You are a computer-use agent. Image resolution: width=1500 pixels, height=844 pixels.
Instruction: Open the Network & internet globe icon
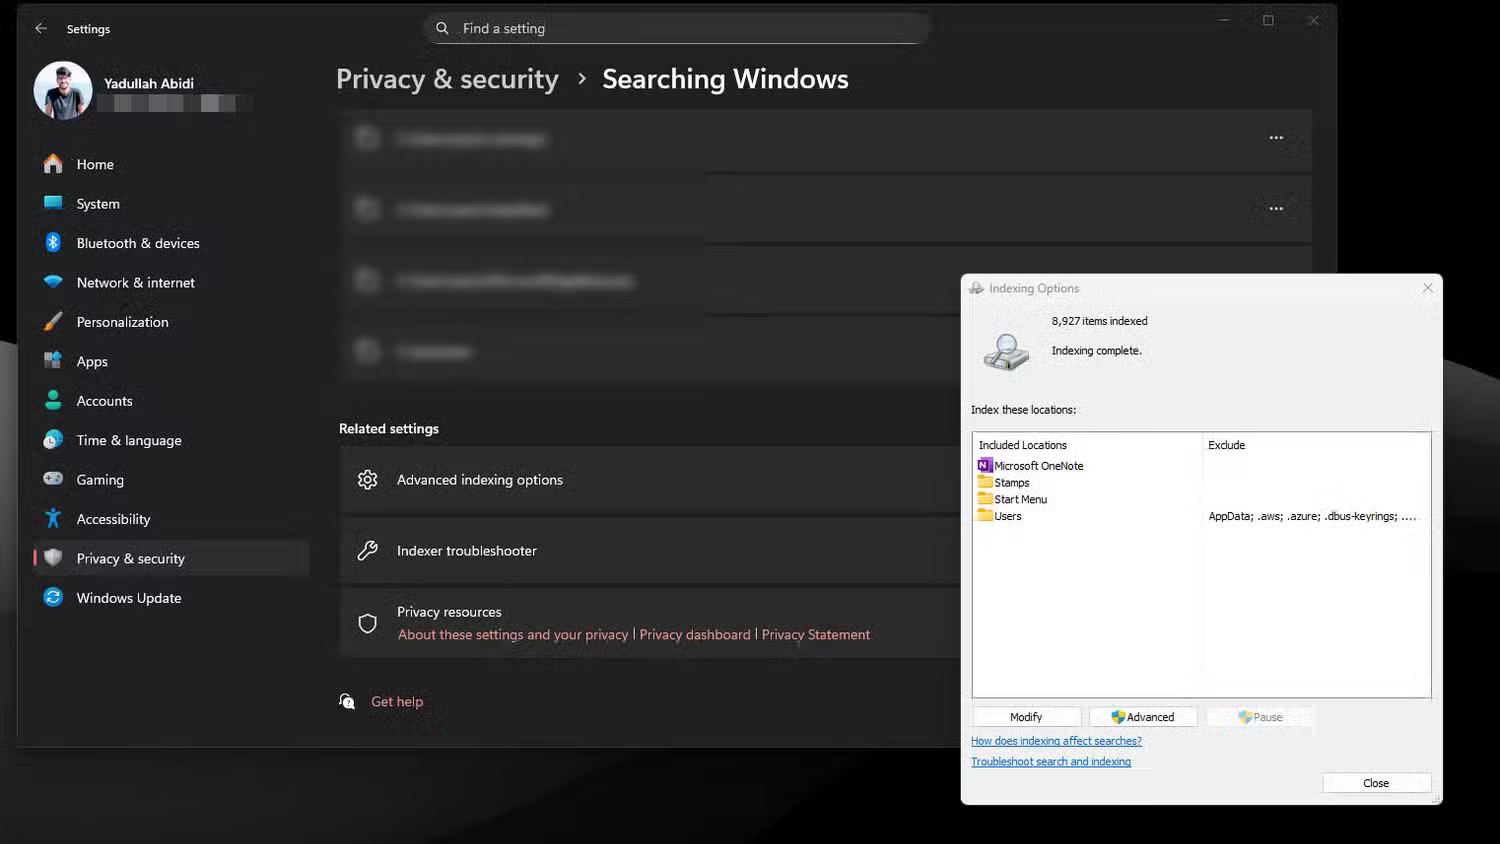[53, 282]
